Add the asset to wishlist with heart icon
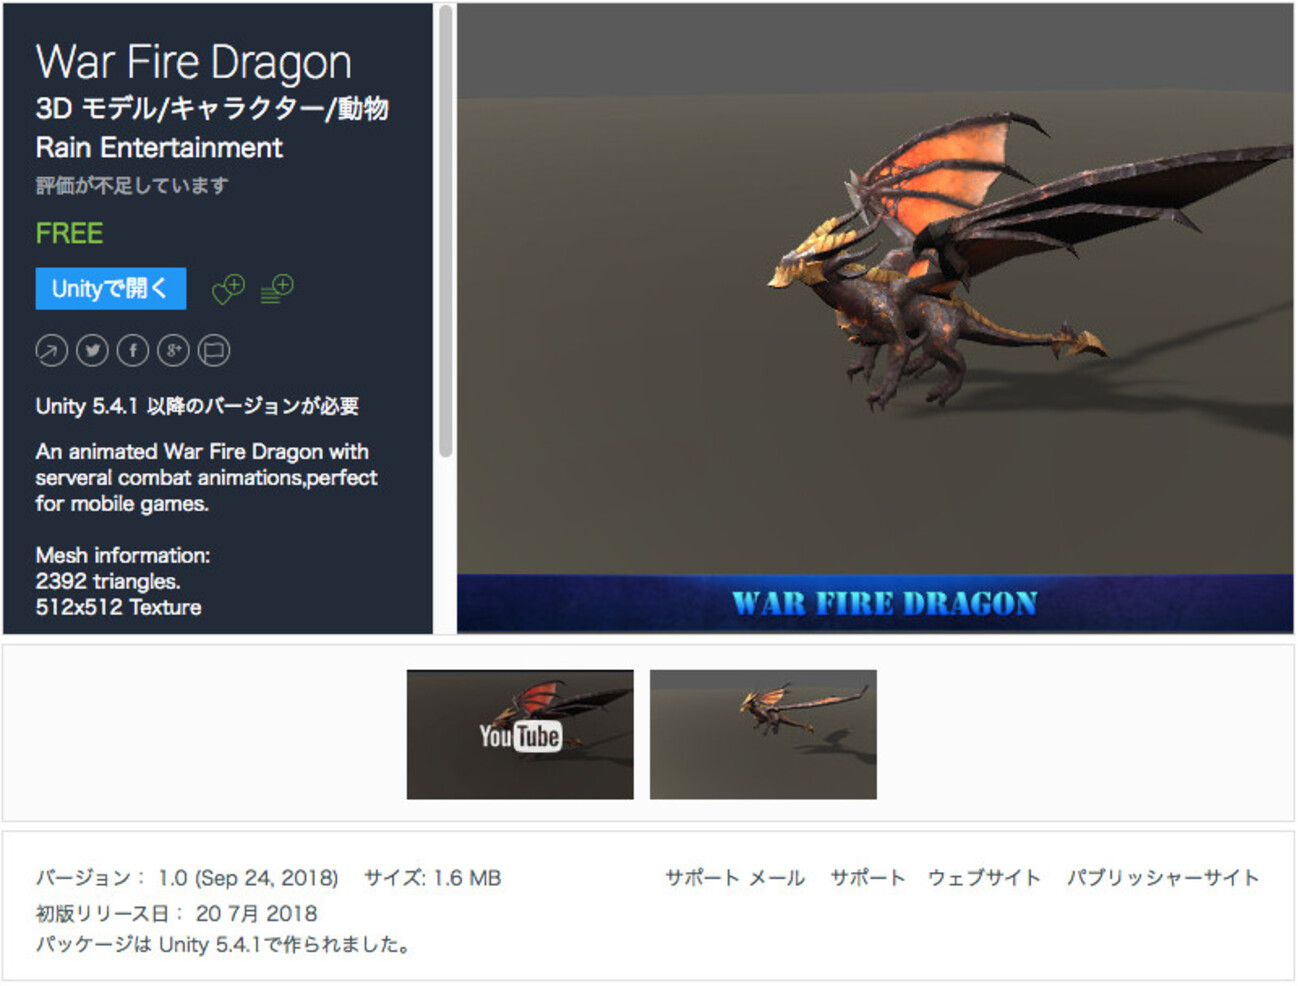Image resolution: width=1300 pixels, height=986 pixels. (228, 289)
